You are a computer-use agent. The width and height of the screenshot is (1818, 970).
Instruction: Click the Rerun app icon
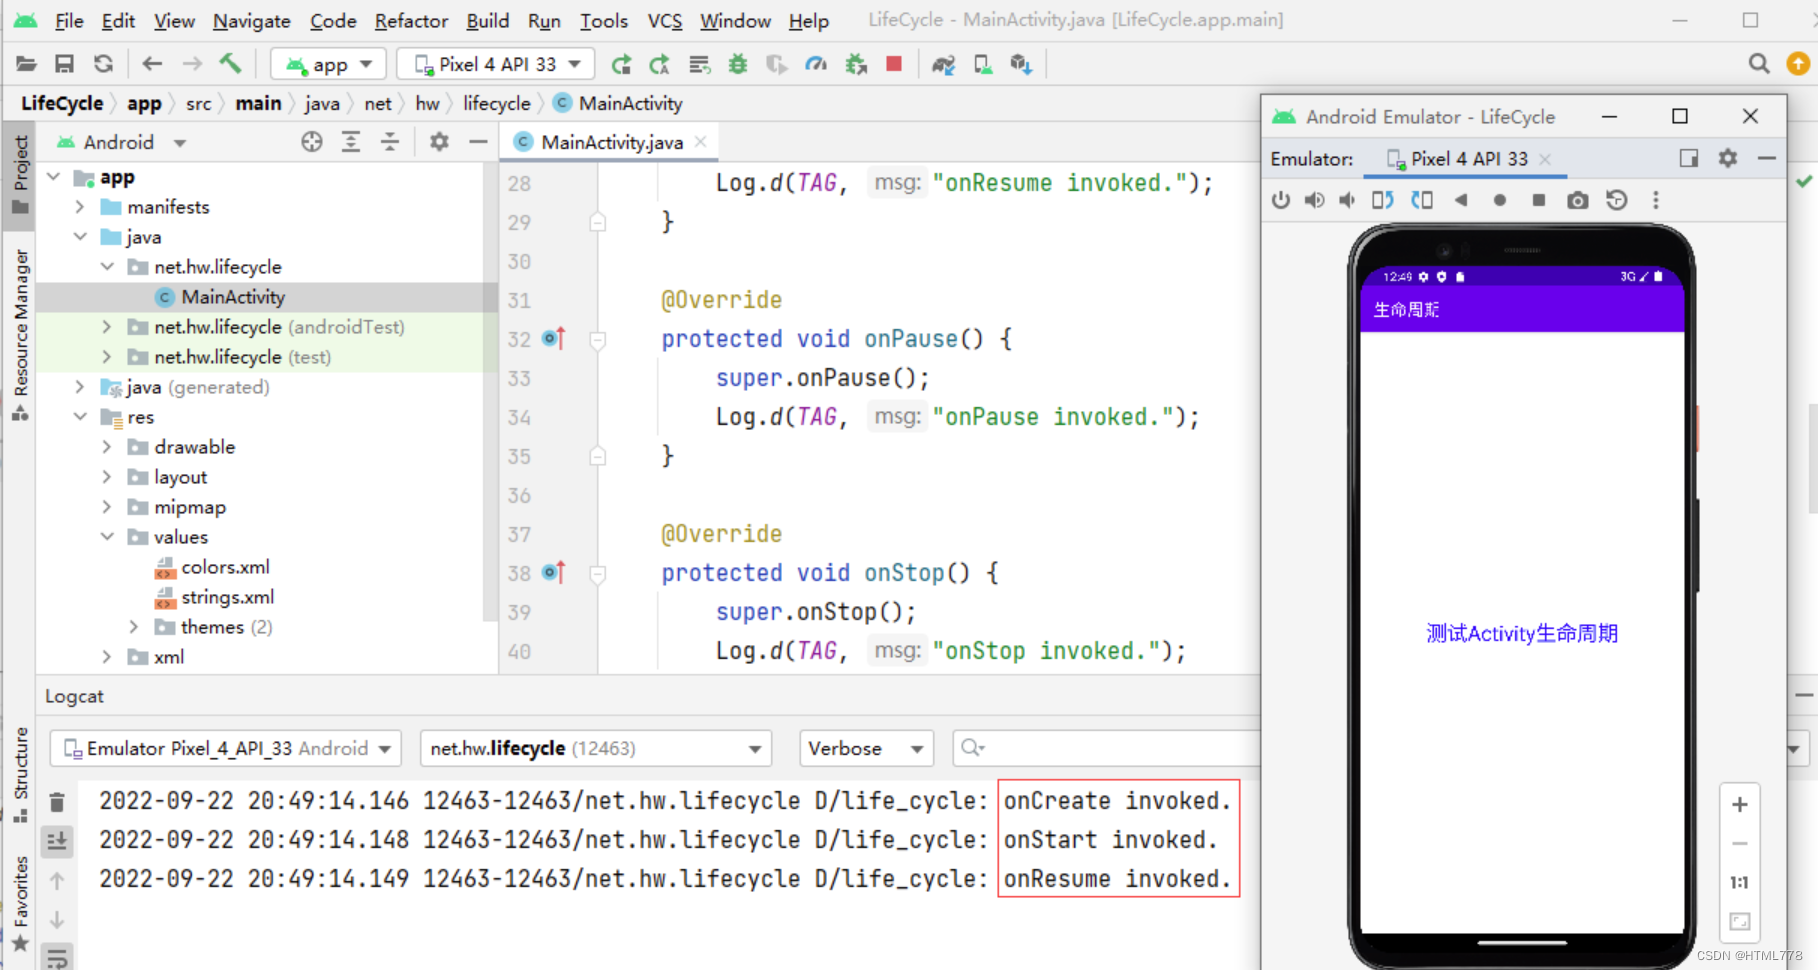click(x=621, y=65)
